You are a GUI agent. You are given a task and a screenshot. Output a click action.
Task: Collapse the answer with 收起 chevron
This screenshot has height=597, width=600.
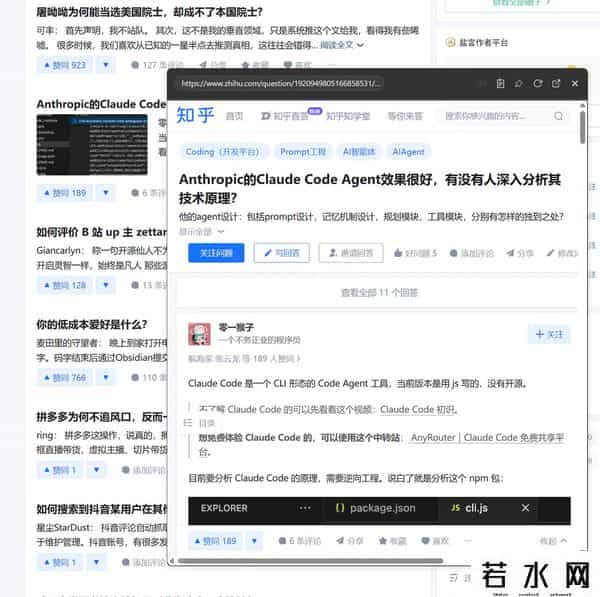click(x=553, y=541)
